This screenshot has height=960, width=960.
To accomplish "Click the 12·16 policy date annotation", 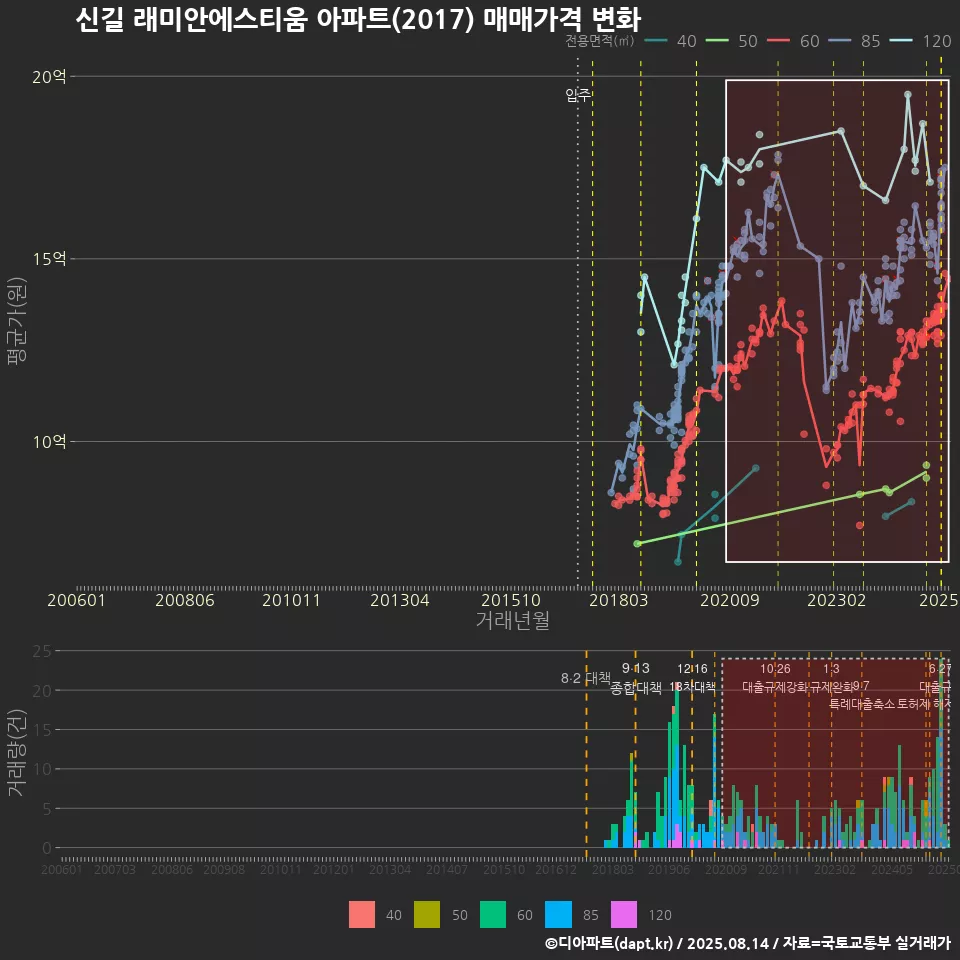I will (x=692, y=669).
